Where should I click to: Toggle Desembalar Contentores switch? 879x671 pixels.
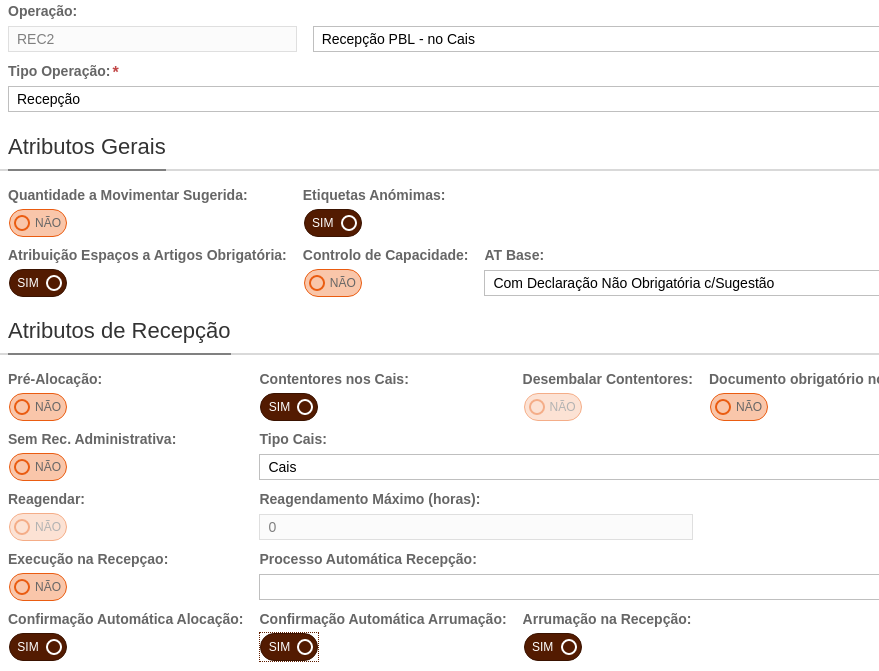tap(553, 407)
